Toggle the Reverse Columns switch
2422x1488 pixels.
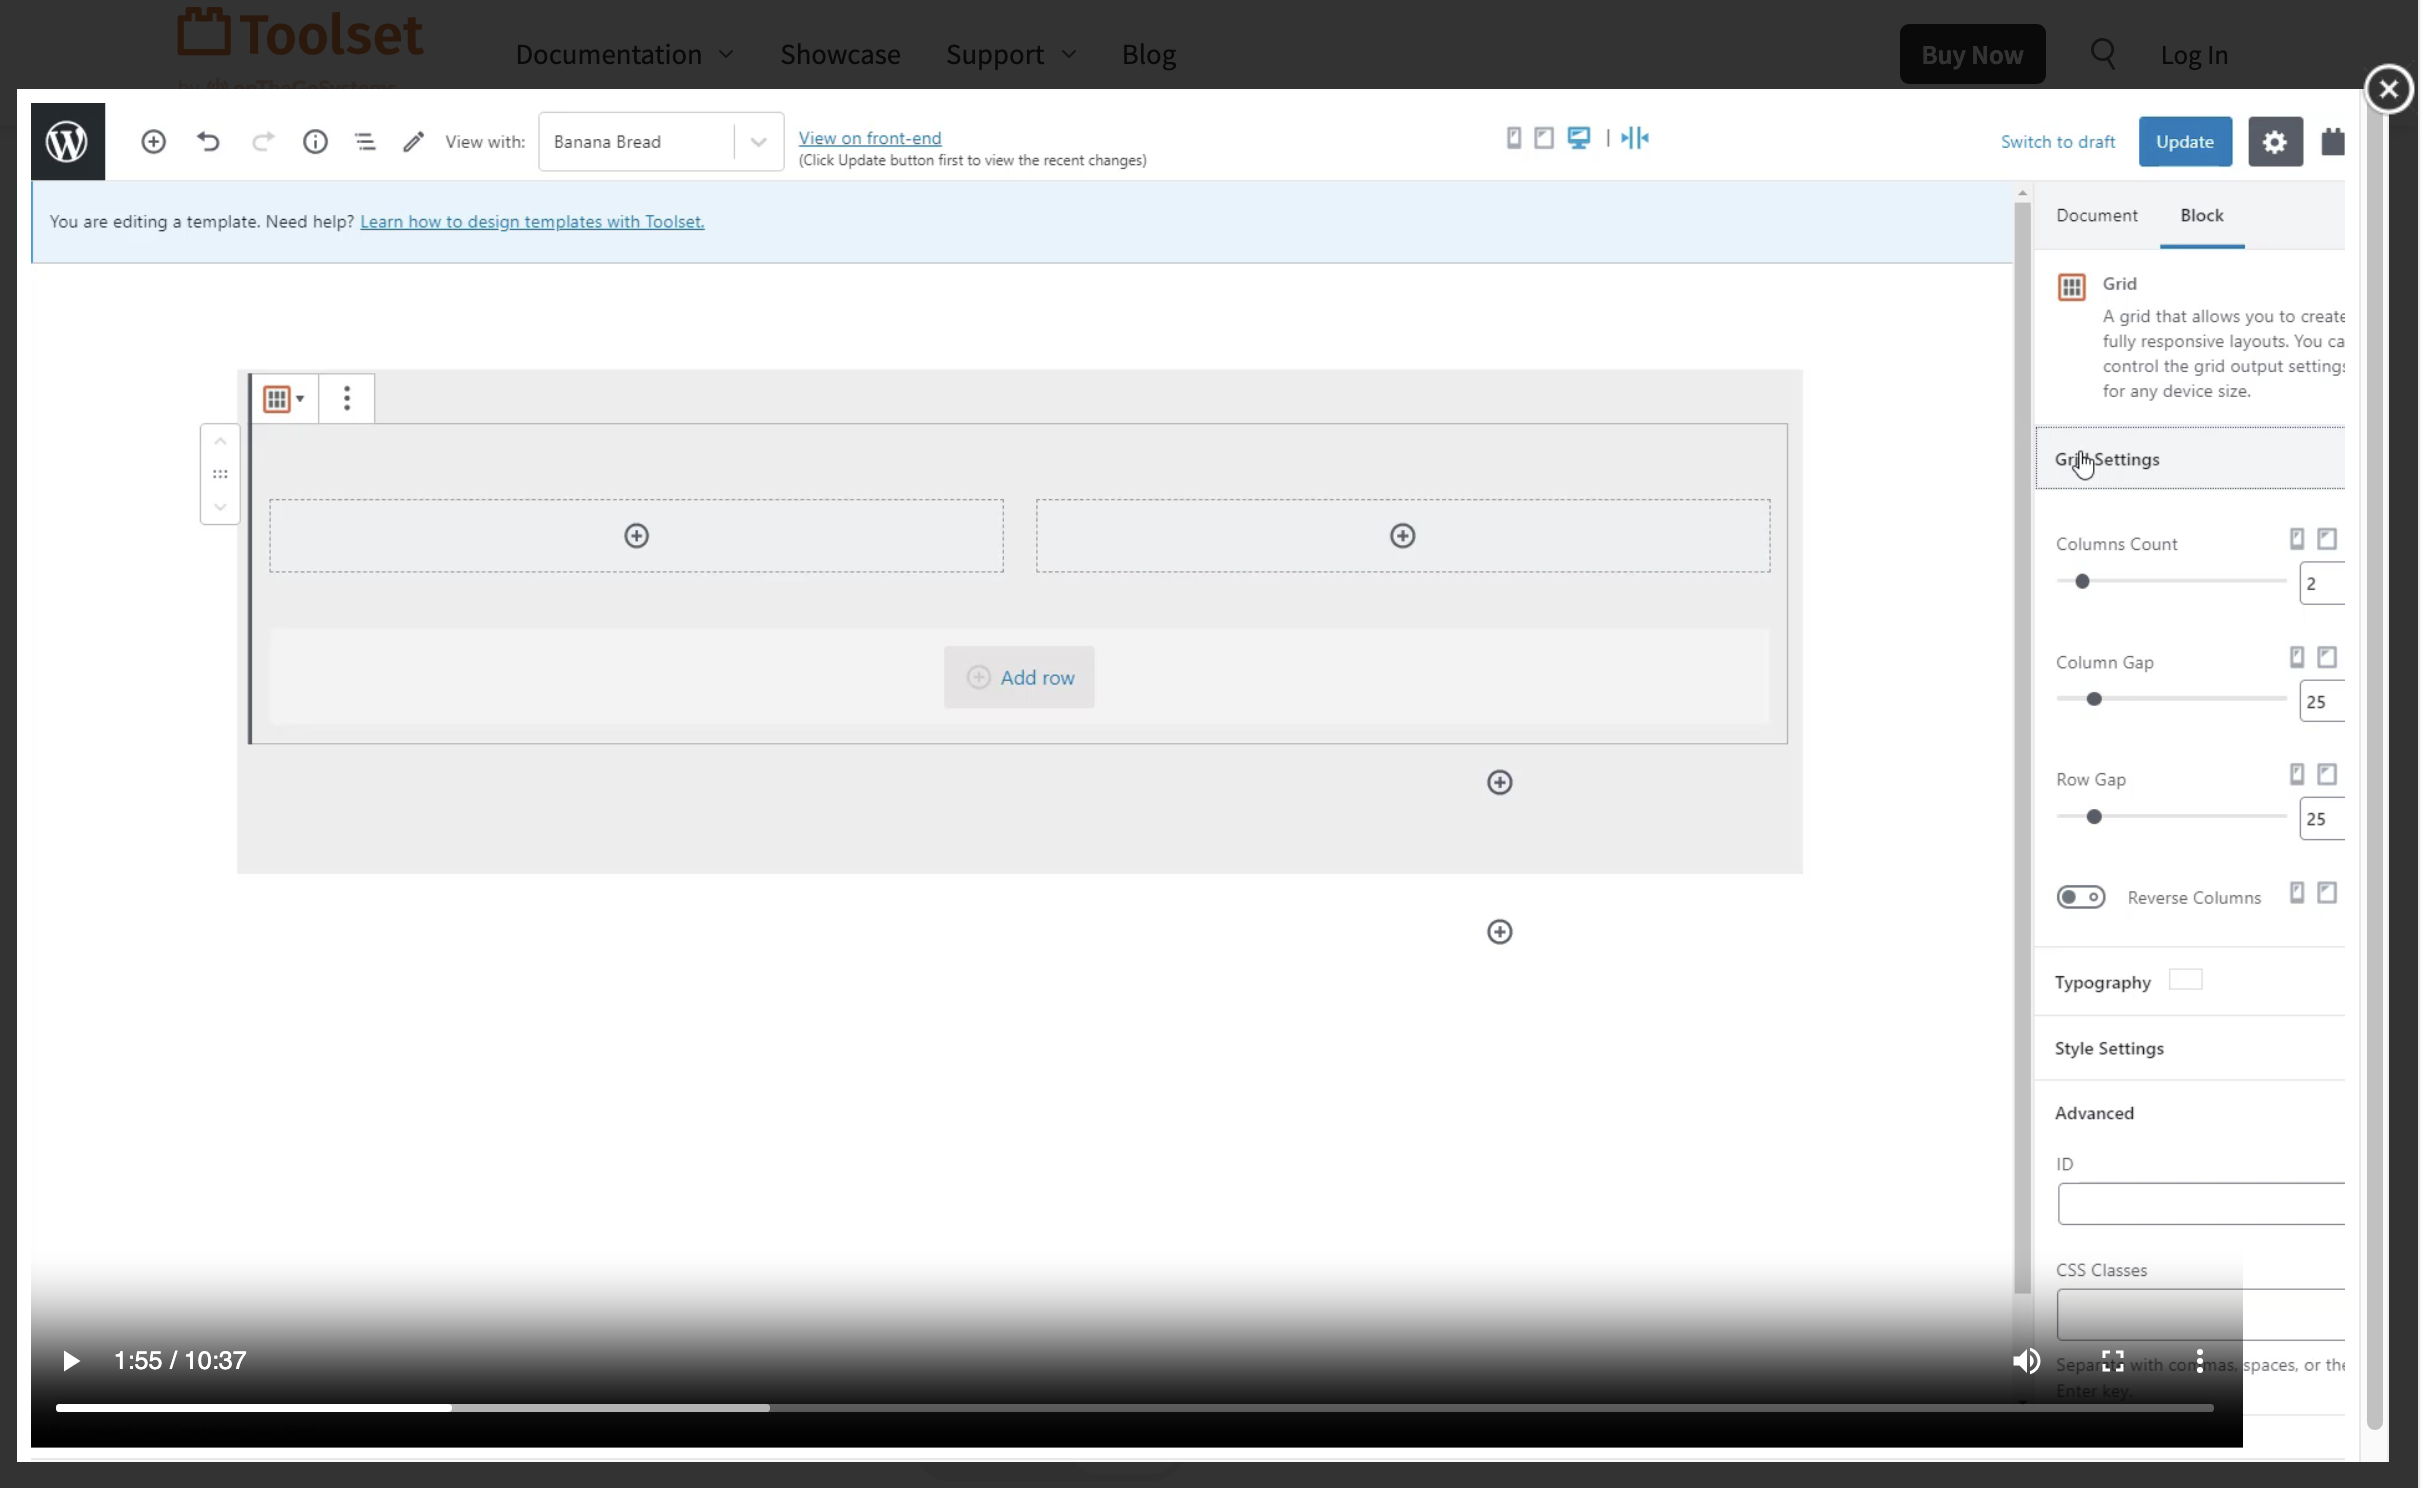click(2080, 897)
